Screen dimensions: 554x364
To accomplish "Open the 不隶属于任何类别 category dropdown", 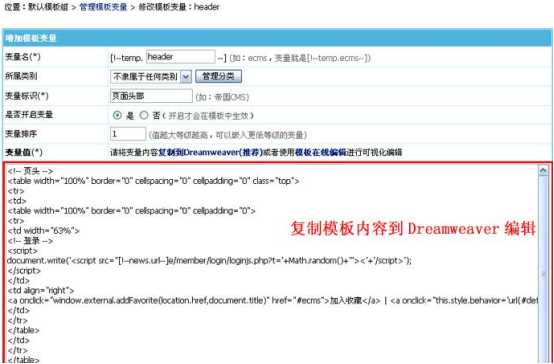I will 151,76.
